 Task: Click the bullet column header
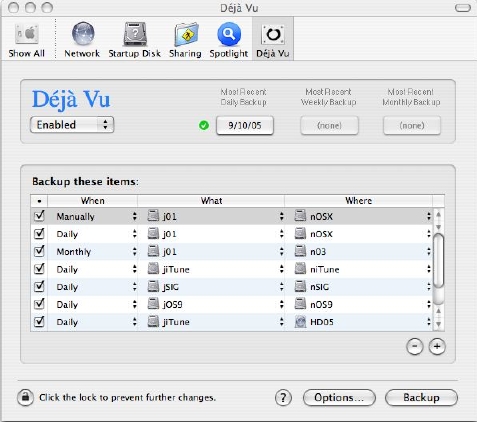point(39,201)
